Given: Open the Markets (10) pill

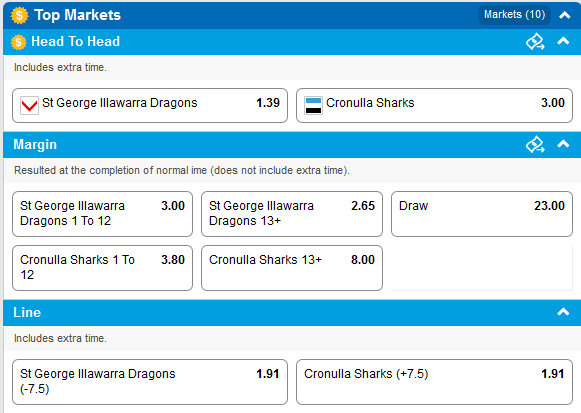Looking at the screenshot, I should (x=514, y=15).
